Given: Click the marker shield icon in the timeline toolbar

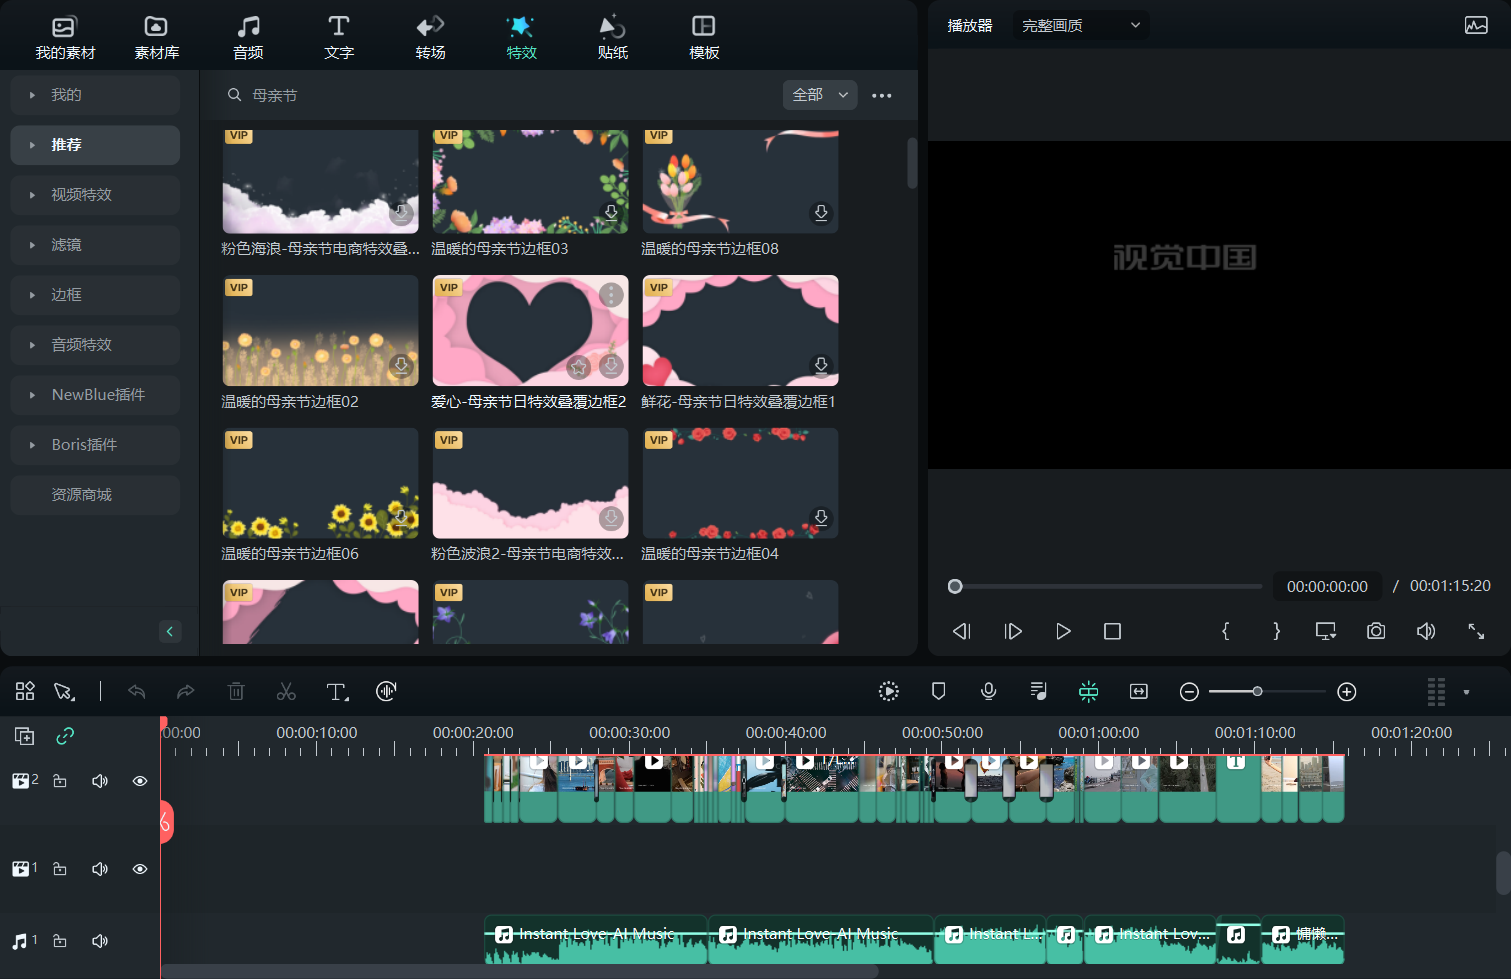Looking at the screenshot, I should tap(938, 691).
